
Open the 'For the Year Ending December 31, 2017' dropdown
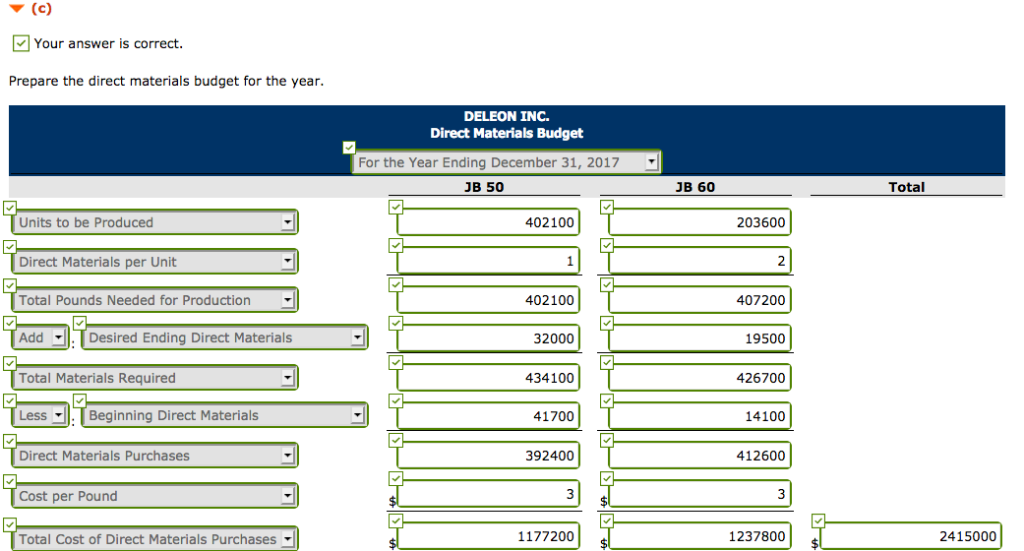click(x=507, y=163)
